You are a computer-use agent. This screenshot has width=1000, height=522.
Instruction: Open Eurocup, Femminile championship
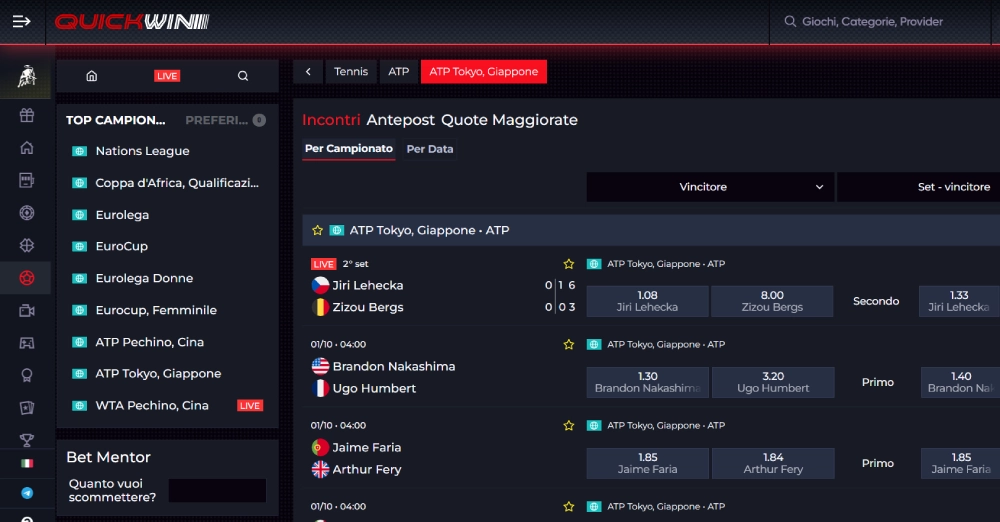click(x=156, y=310)
